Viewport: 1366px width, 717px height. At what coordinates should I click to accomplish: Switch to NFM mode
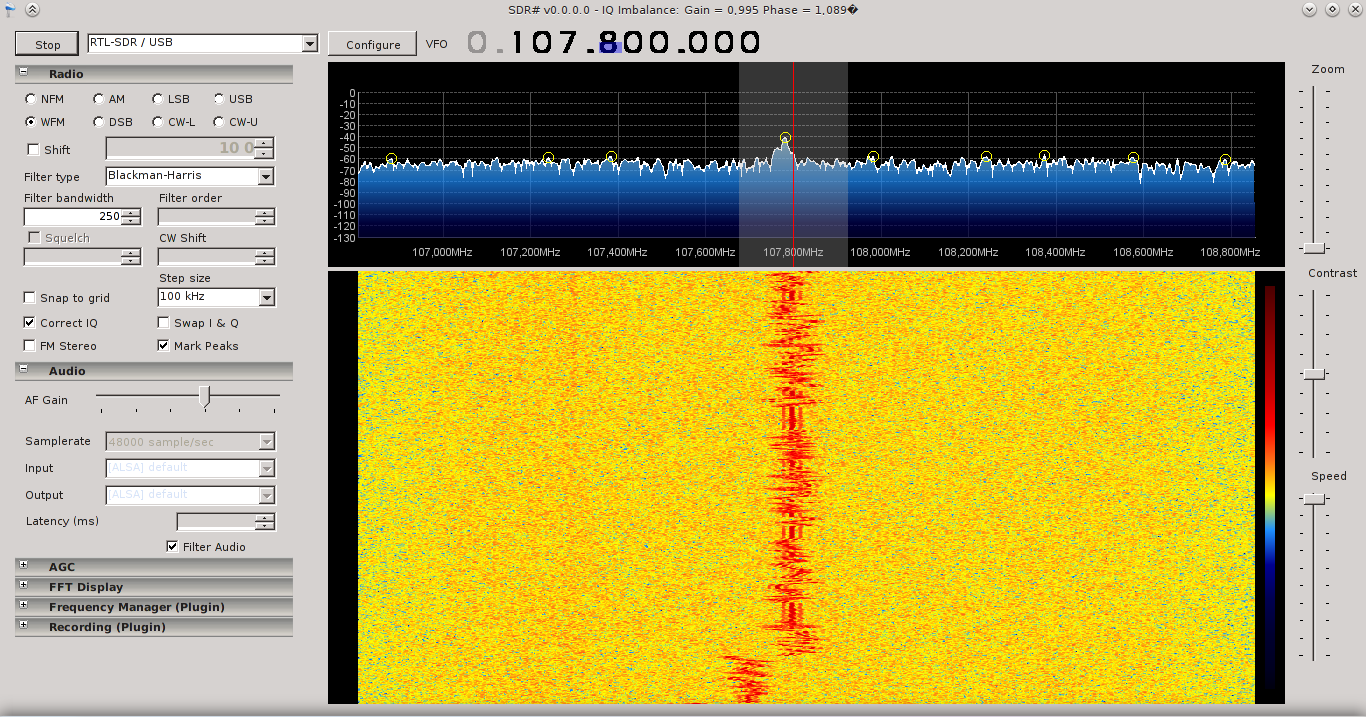29,98
